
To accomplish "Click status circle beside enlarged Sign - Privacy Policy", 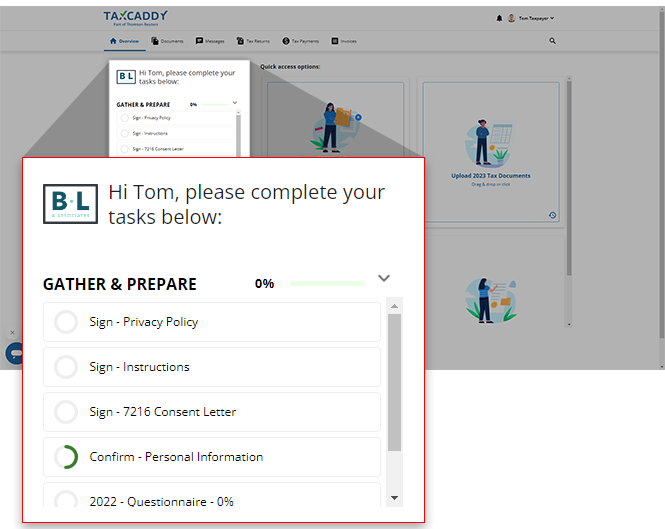I will (x=66, y=322).
